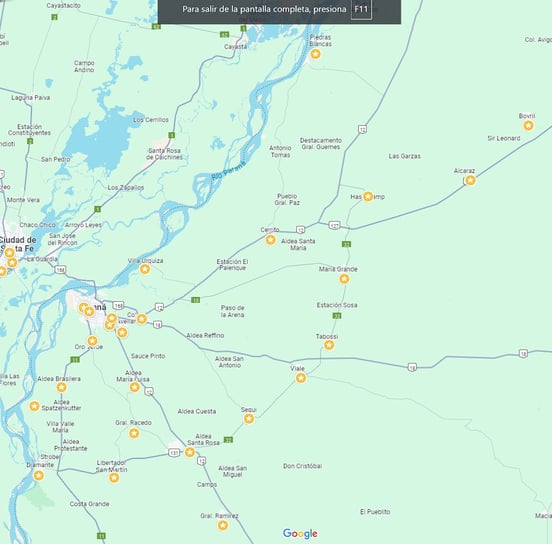Click the star marker at Bovril
Viewport: 552px width, 544px height.
click(528, 125)
